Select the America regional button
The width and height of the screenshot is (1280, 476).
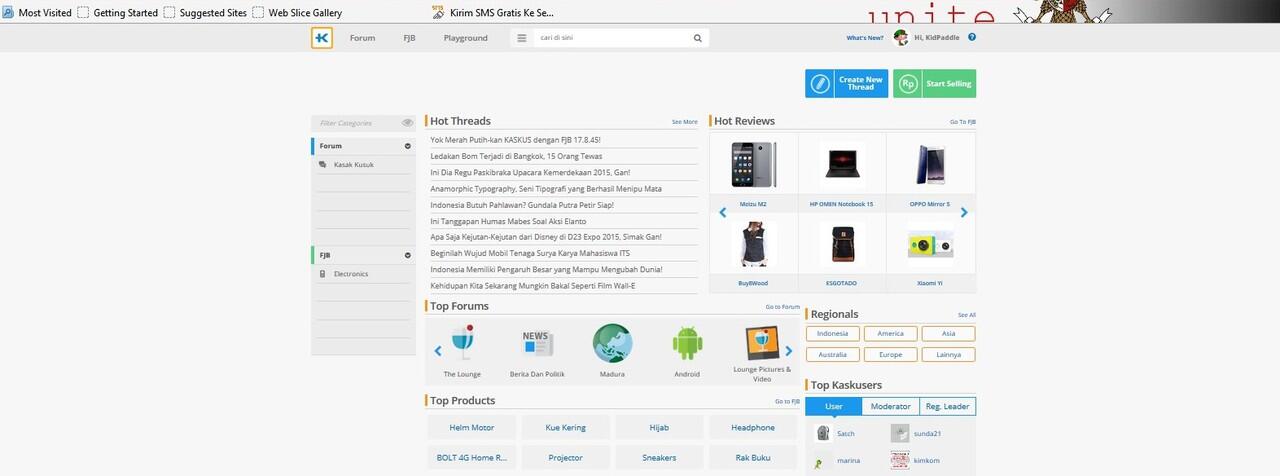click(890, 334)
